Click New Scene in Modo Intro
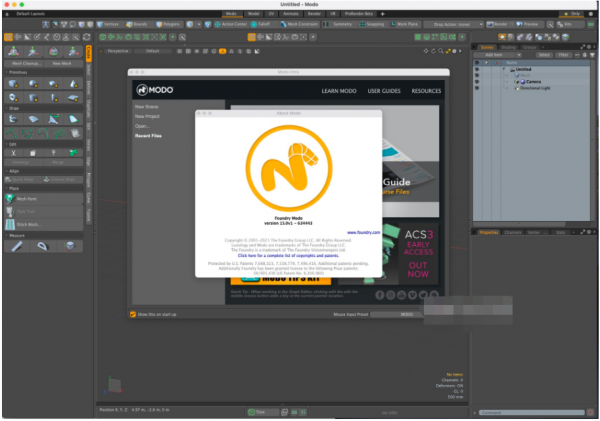 click(146, 107)
